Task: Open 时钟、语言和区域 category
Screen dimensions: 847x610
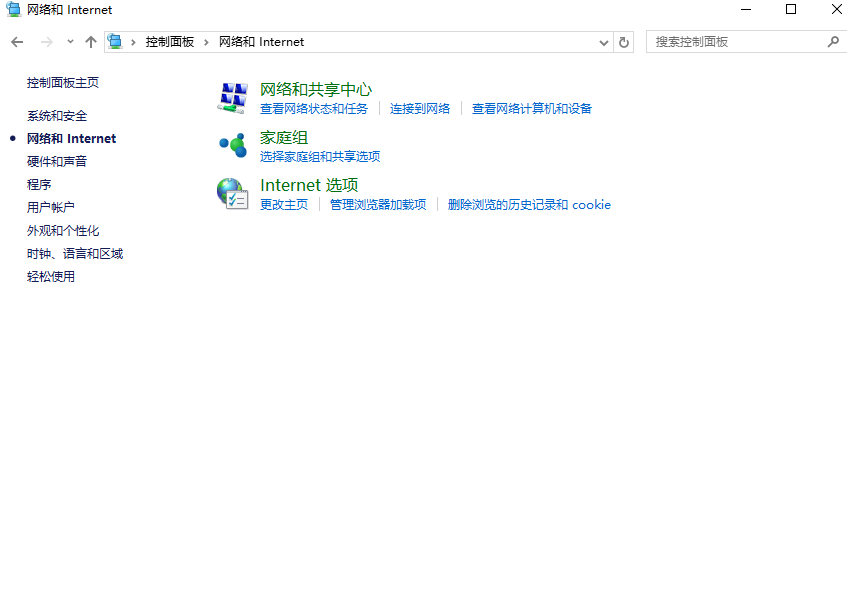Action: pyautogui.click(x=75, y=254)
